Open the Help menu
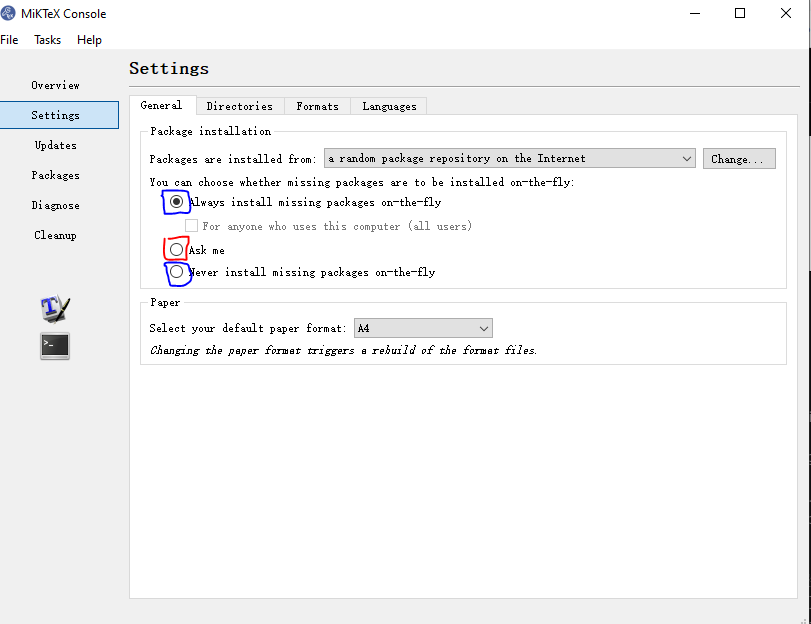The height and width of the screenshot is (624, 811). pyautogui.click(x=89, y=40)
